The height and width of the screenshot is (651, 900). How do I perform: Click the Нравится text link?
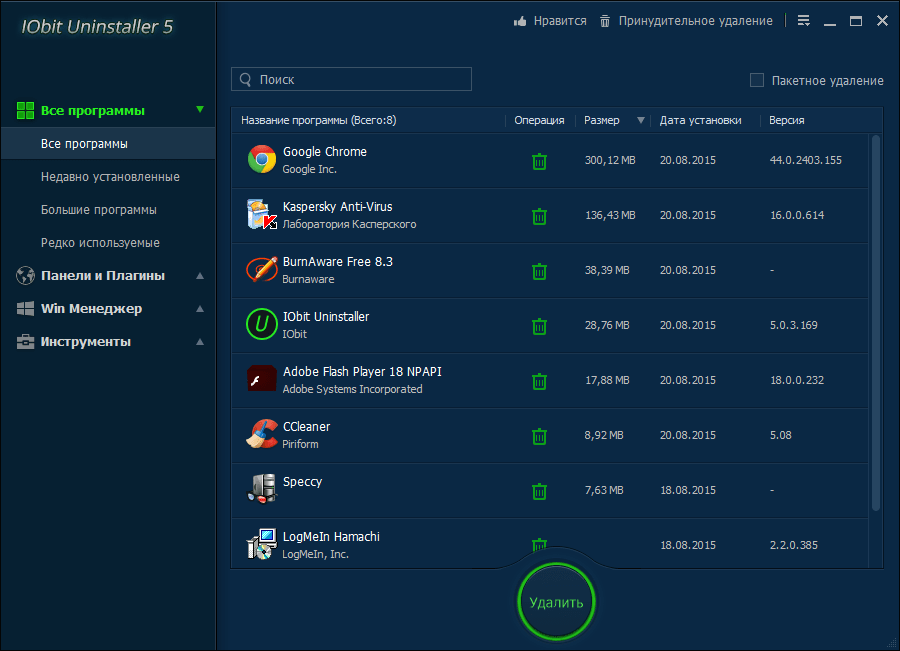560,21
